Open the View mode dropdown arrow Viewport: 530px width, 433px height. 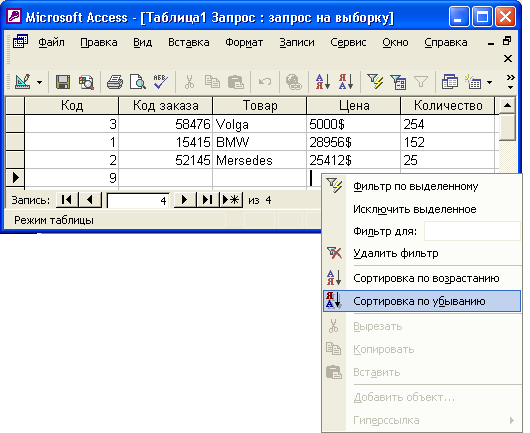pos(40,82)
